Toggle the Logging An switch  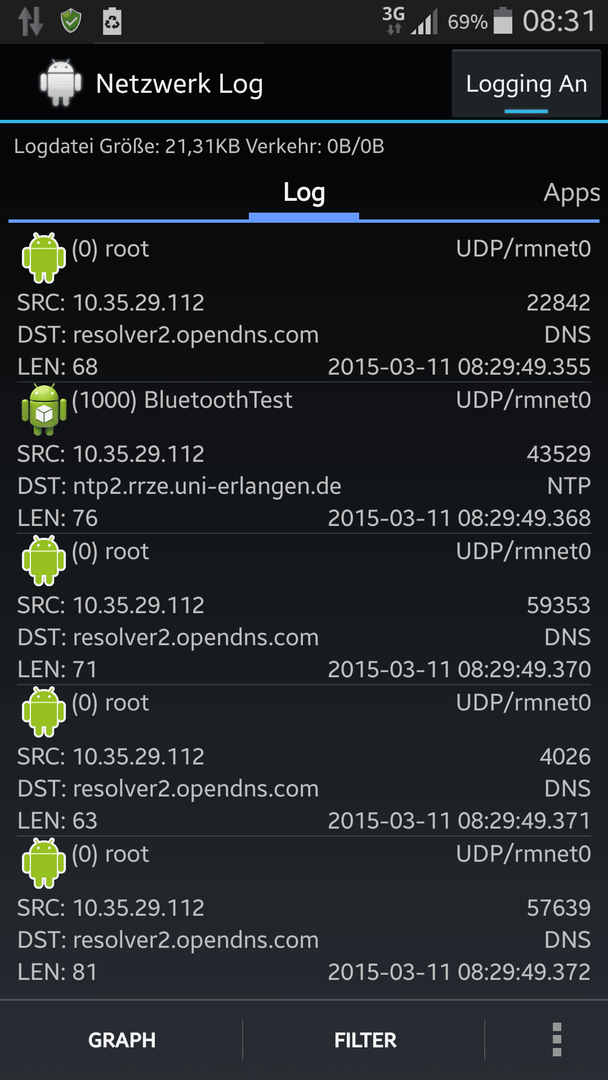[526, 84]
